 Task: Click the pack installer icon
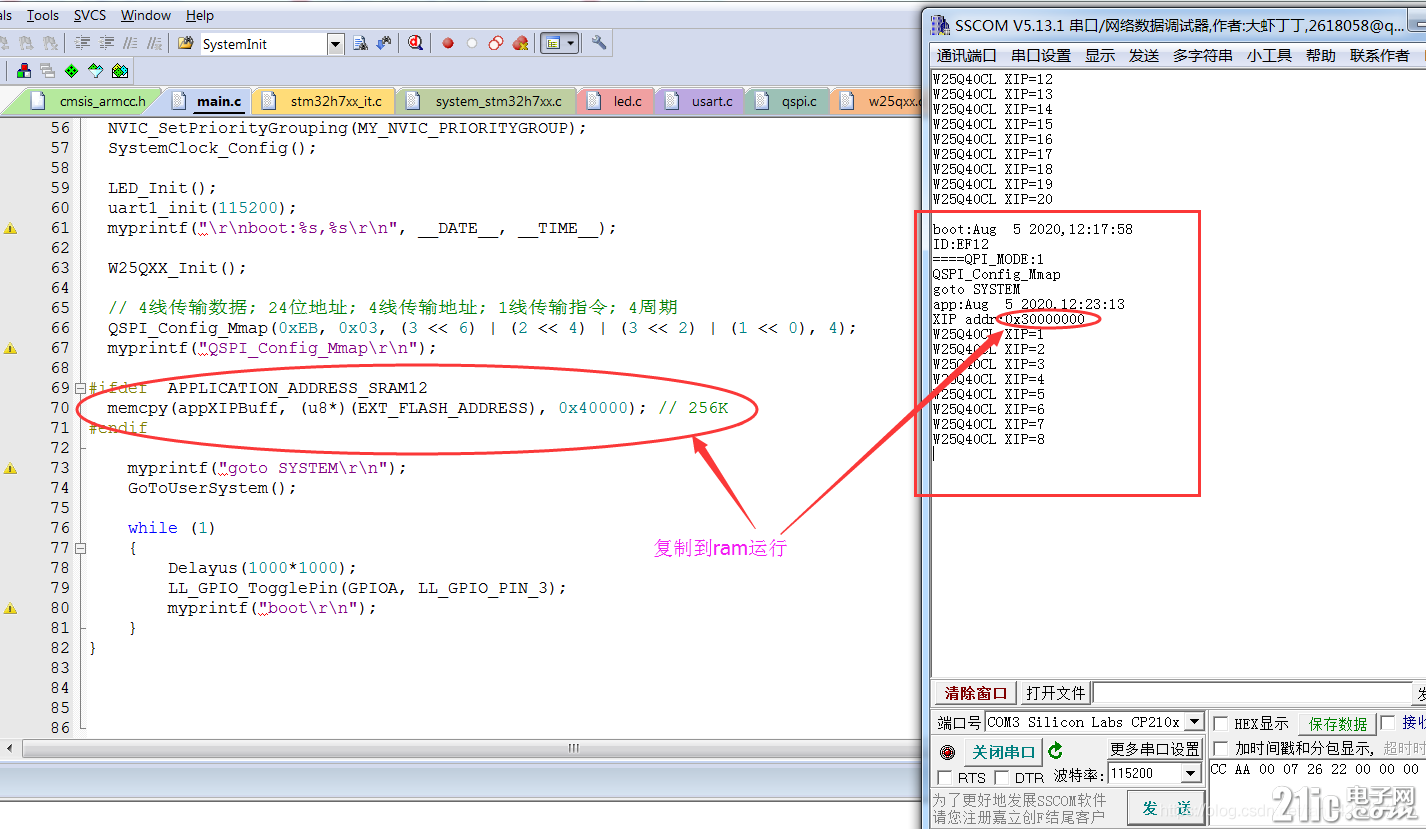pyautogui.click(x=119, y=71)
